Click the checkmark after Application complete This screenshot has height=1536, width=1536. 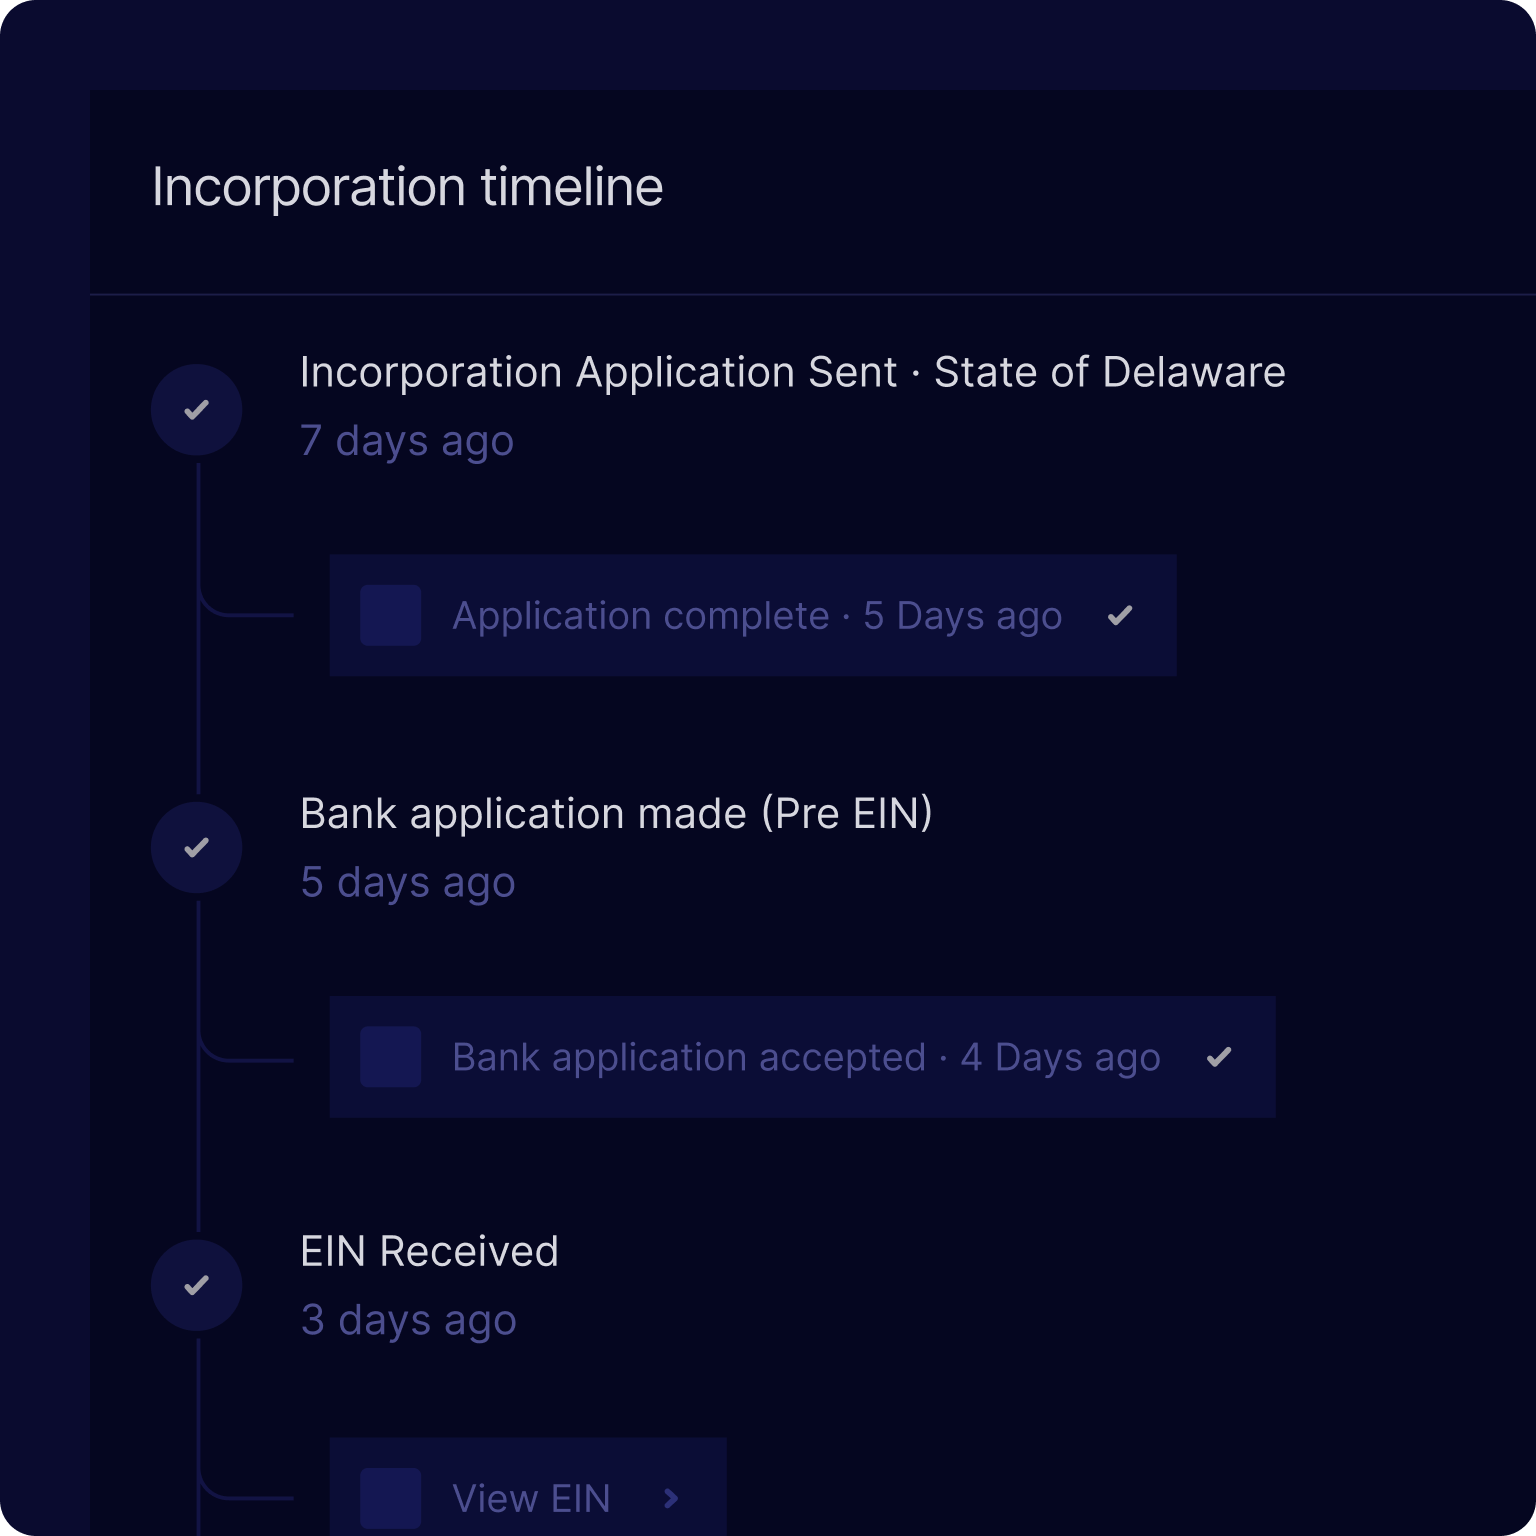click(1120, 615)
